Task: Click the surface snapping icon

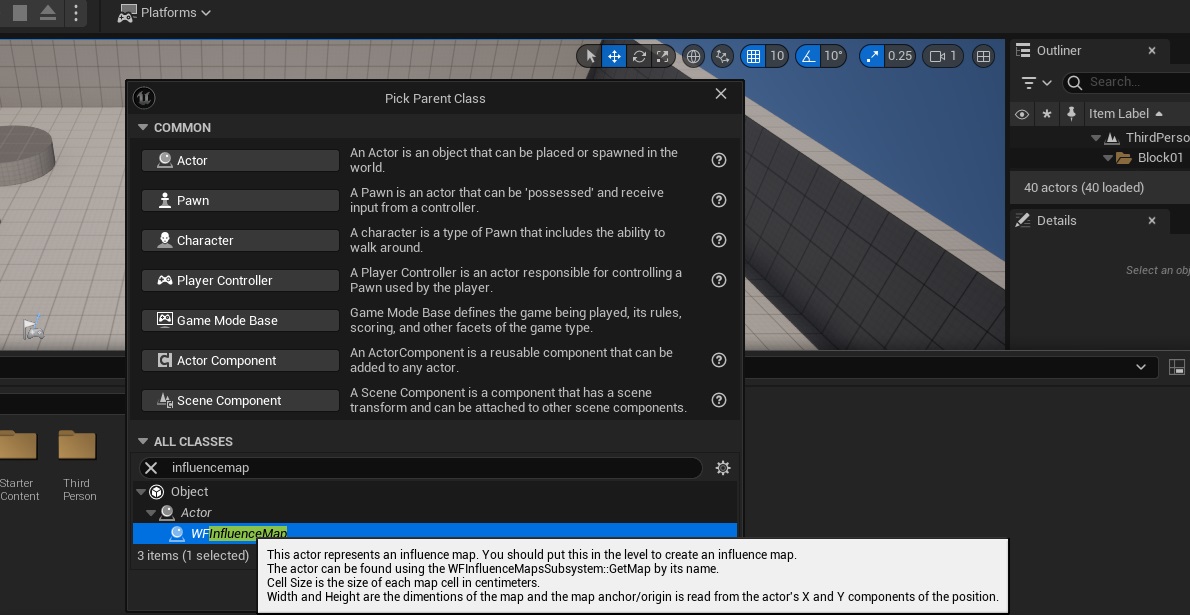Action: [722, 56]
